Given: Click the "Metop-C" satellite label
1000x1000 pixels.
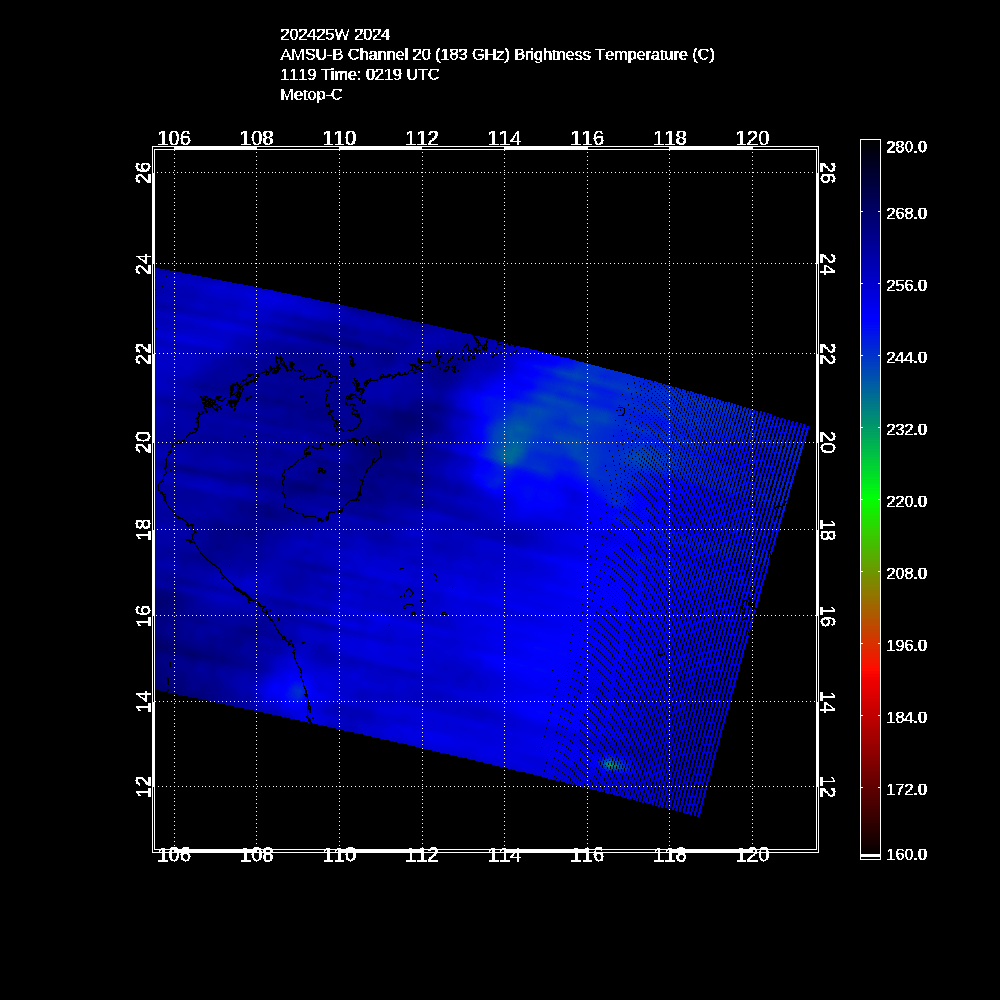Looking at the screenshot, I should point(311,94).
